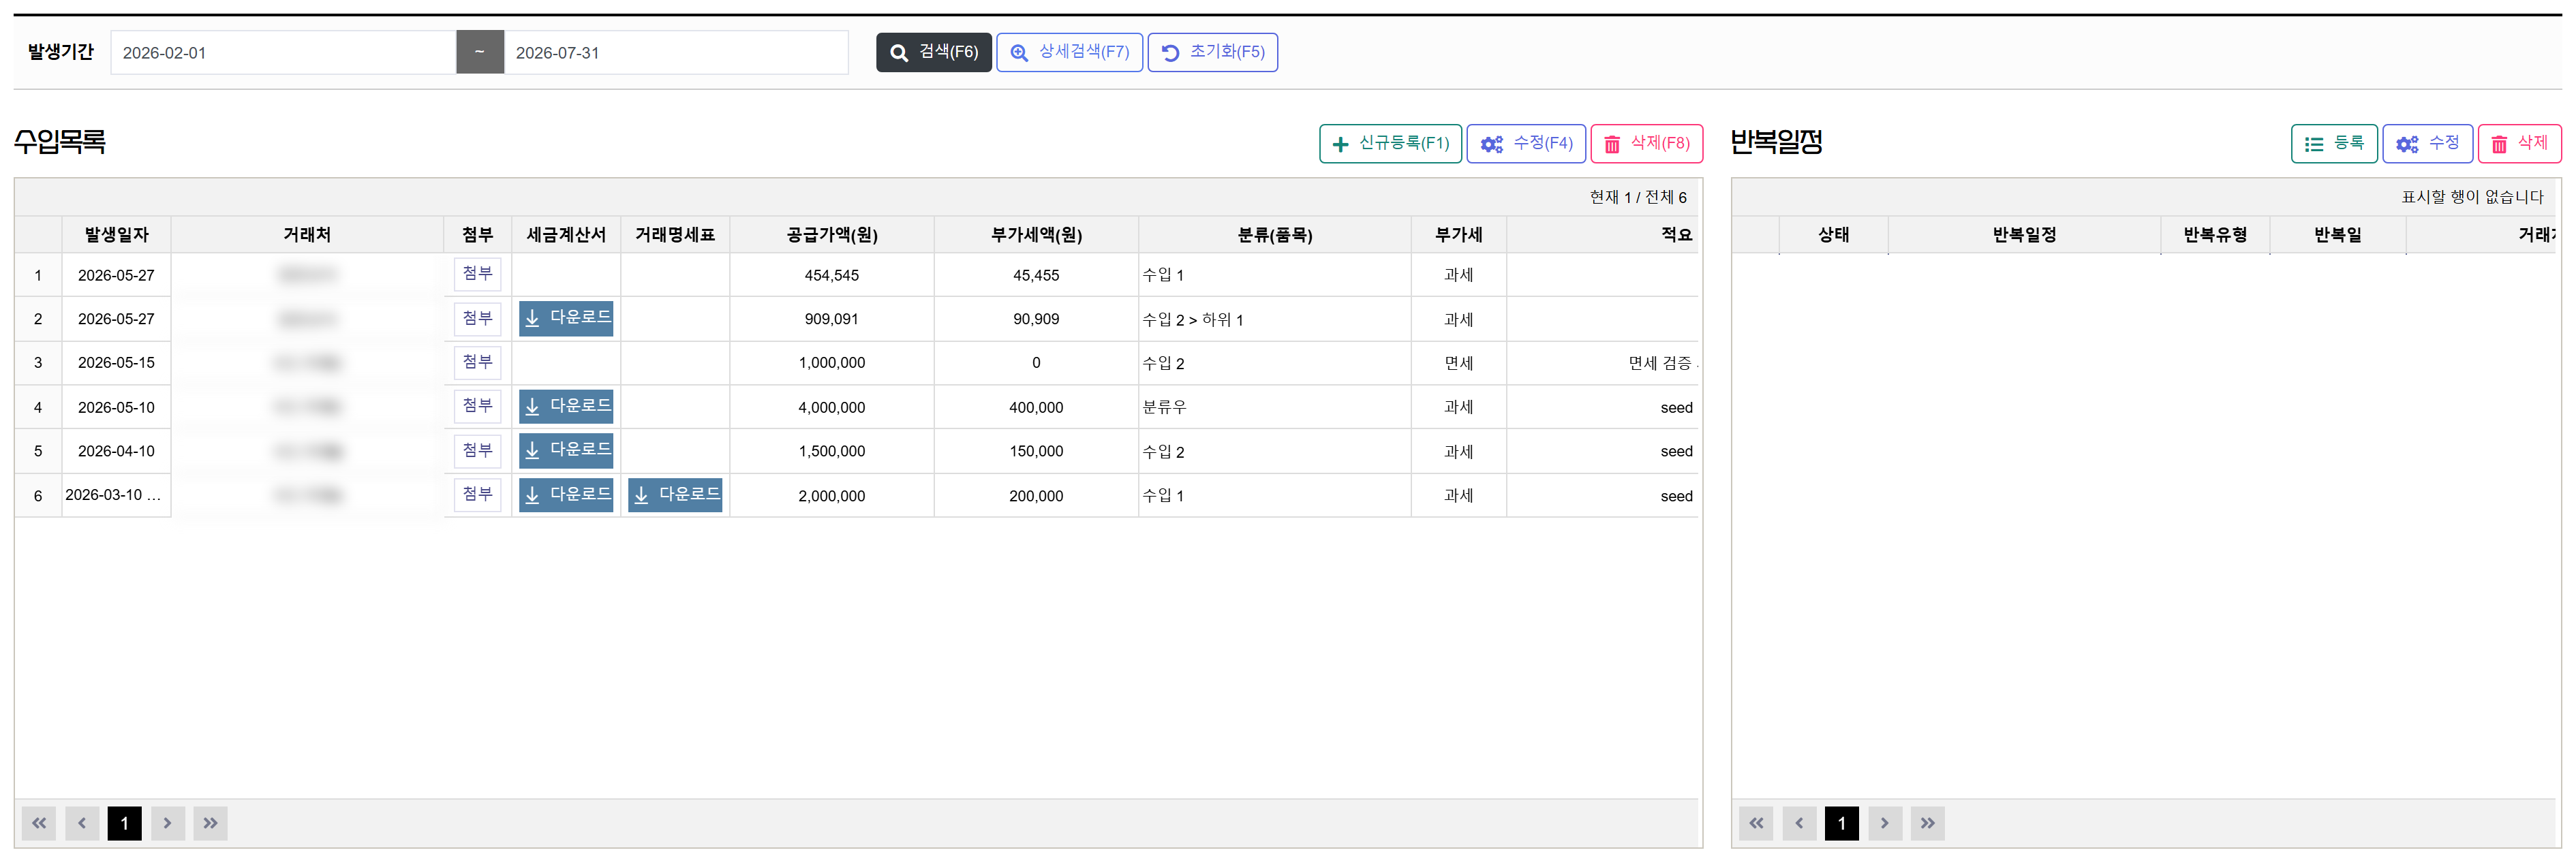Click 첨부 button in row 6

click(477, 494)
